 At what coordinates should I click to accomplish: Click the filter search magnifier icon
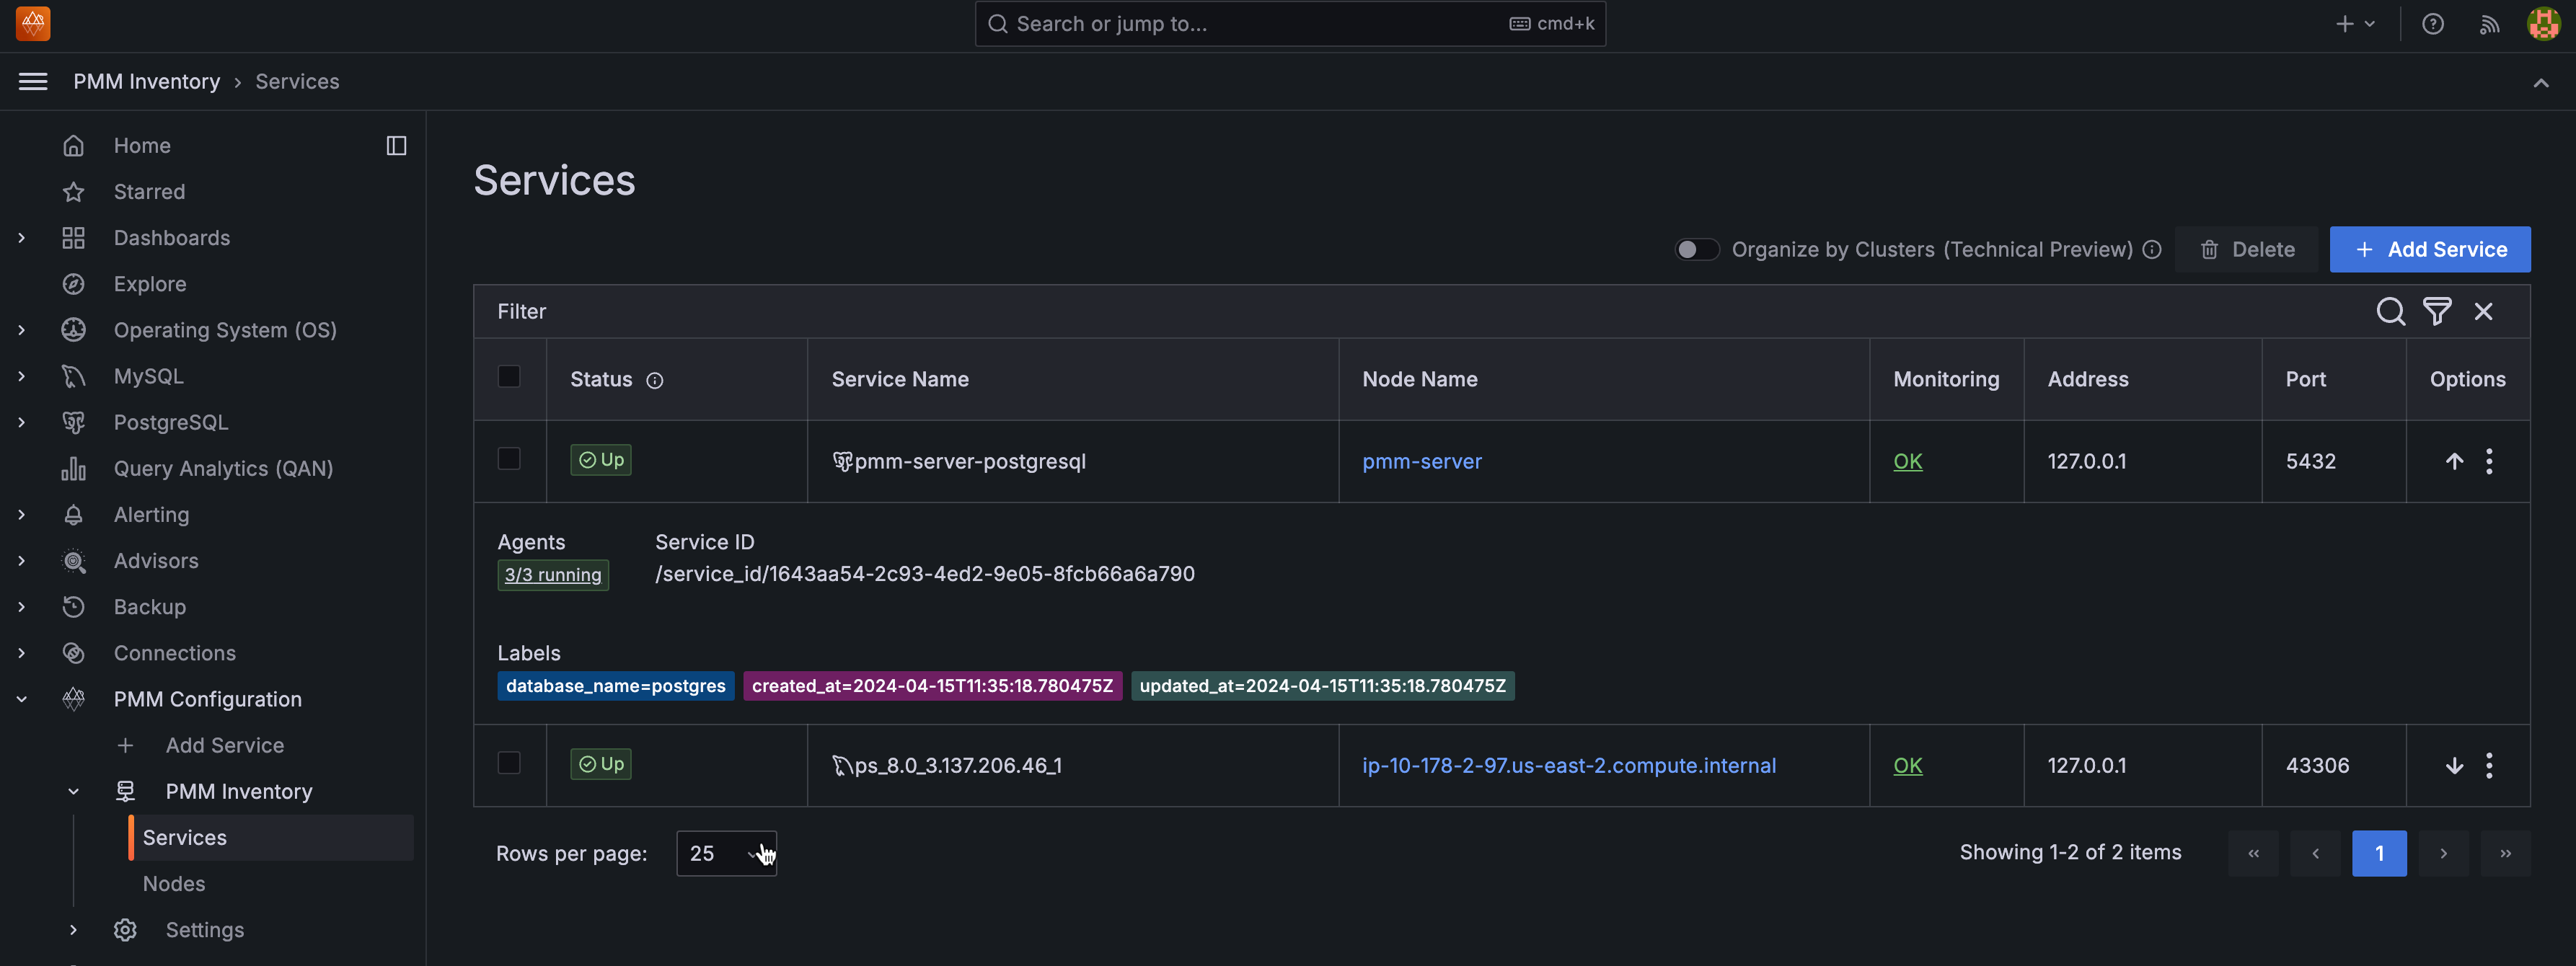point(2390,311)
